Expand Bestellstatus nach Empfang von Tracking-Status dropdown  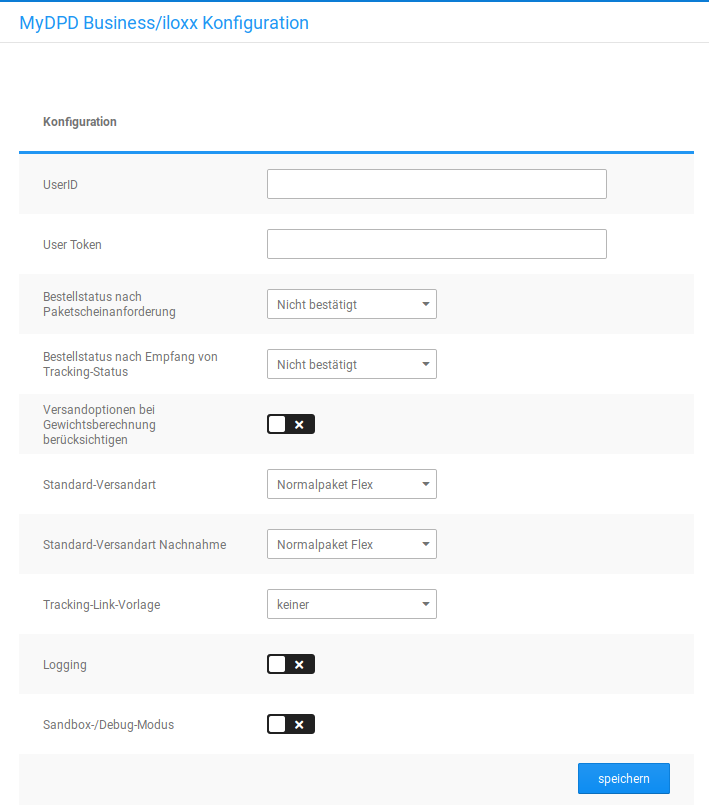351,364
